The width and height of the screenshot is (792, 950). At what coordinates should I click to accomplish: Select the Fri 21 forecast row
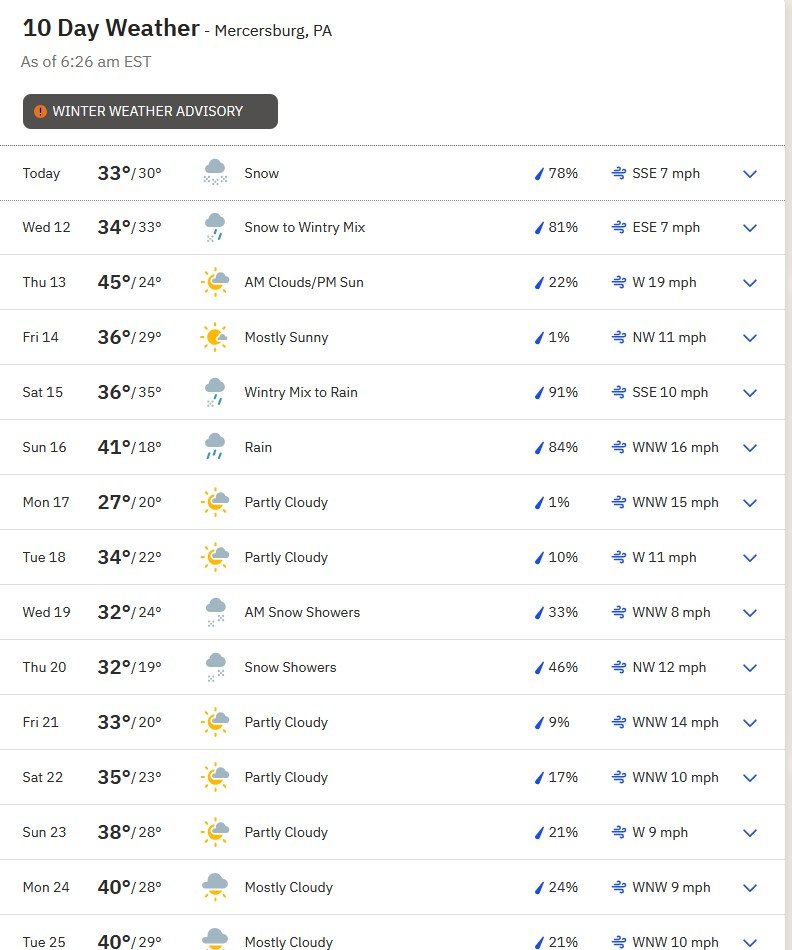point(393,722)
